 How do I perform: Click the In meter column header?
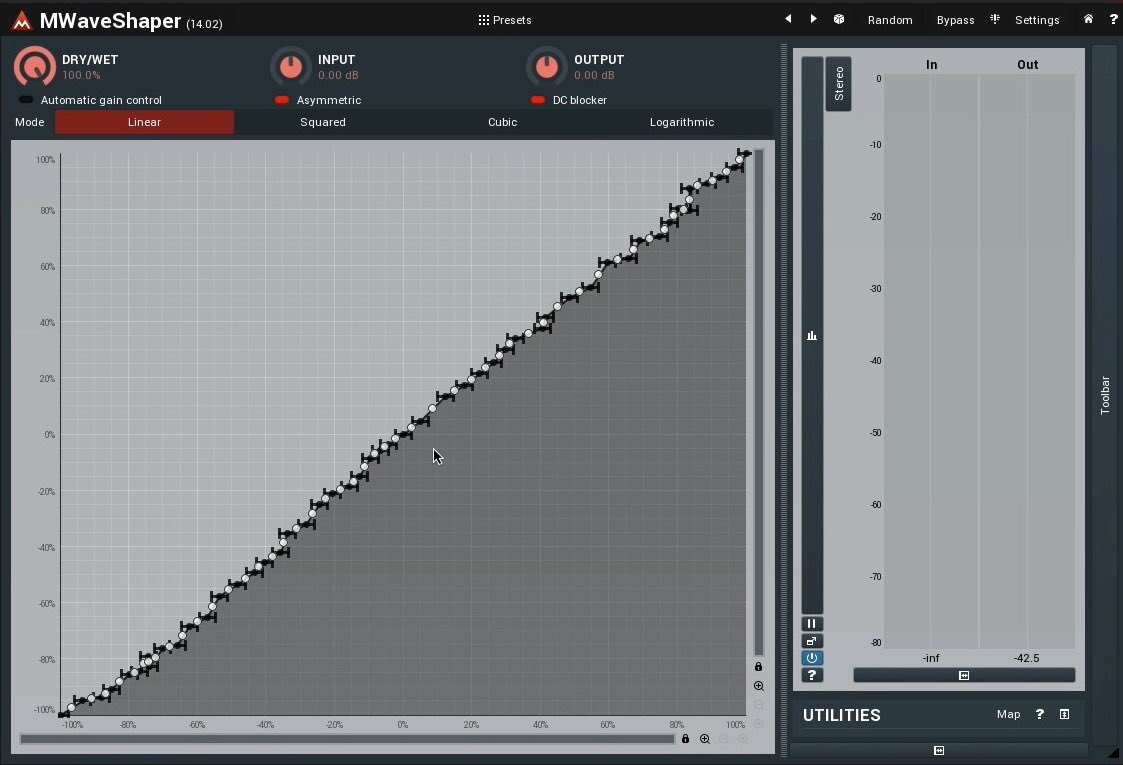point(931,64)
